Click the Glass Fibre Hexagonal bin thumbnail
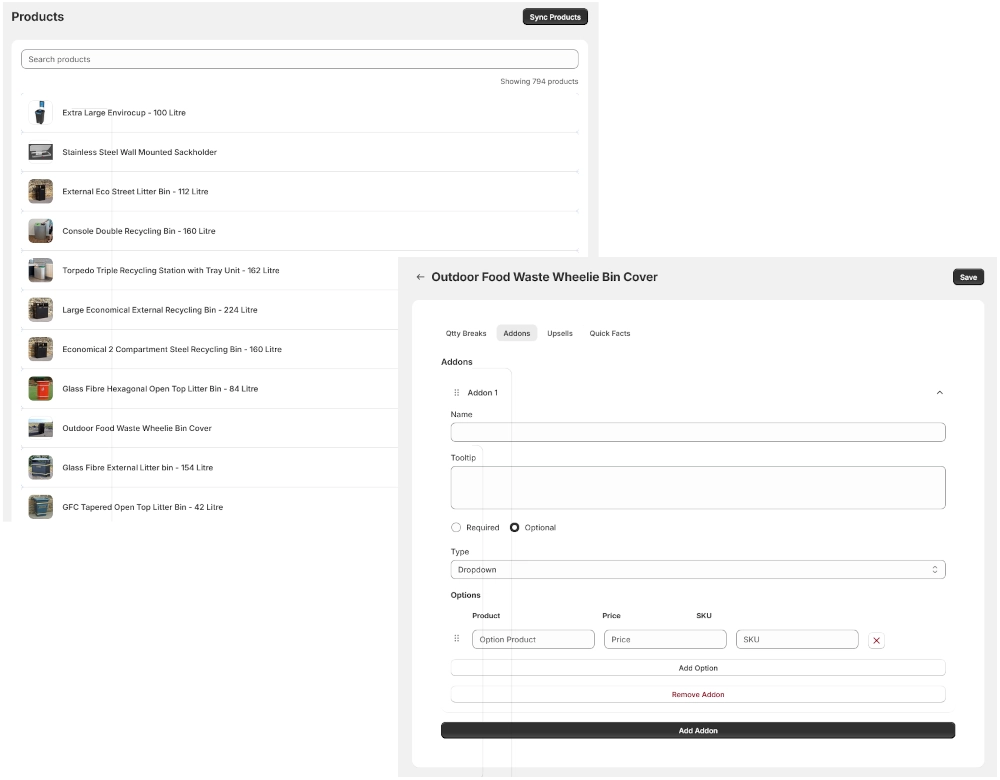Viewport: 1000px width, 780px height. pos(40,389)
